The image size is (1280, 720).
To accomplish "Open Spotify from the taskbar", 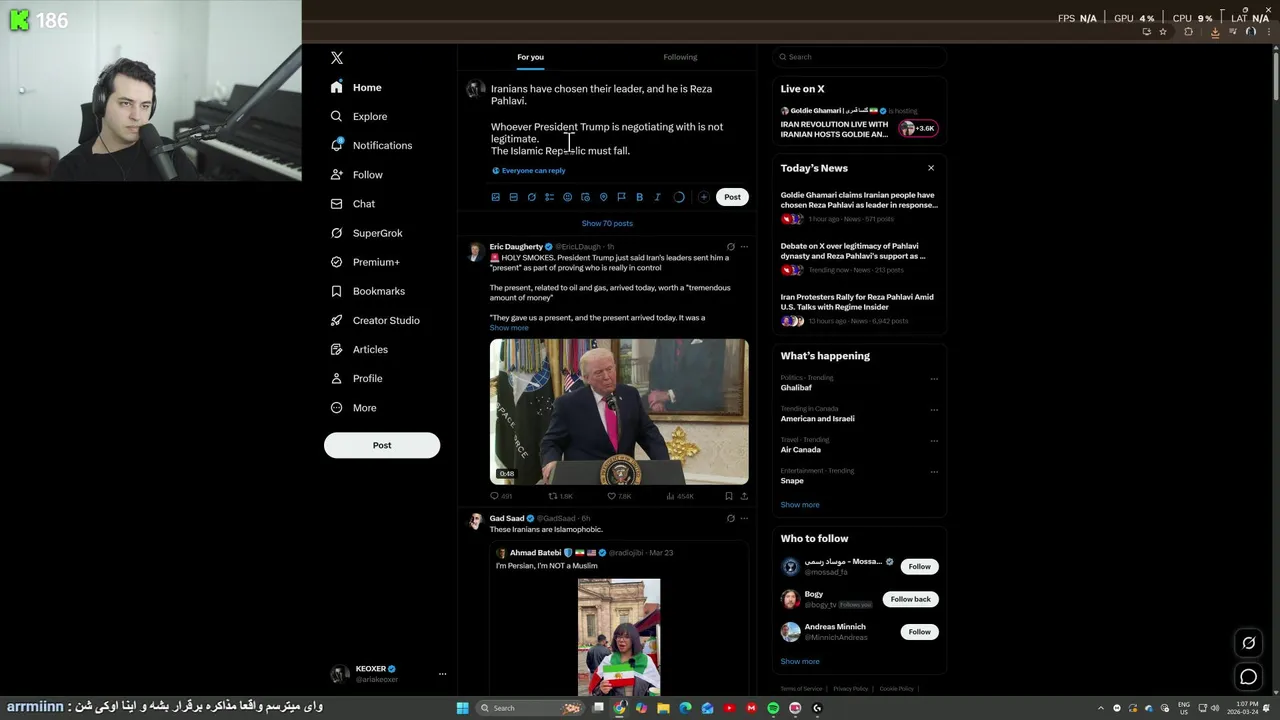I will pyautogui.click(x=773, y=708).
